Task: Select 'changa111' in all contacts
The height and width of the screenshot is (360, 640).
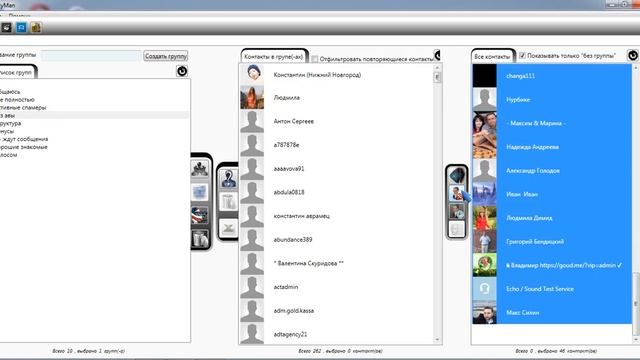Action: click(x=552, y=76)
